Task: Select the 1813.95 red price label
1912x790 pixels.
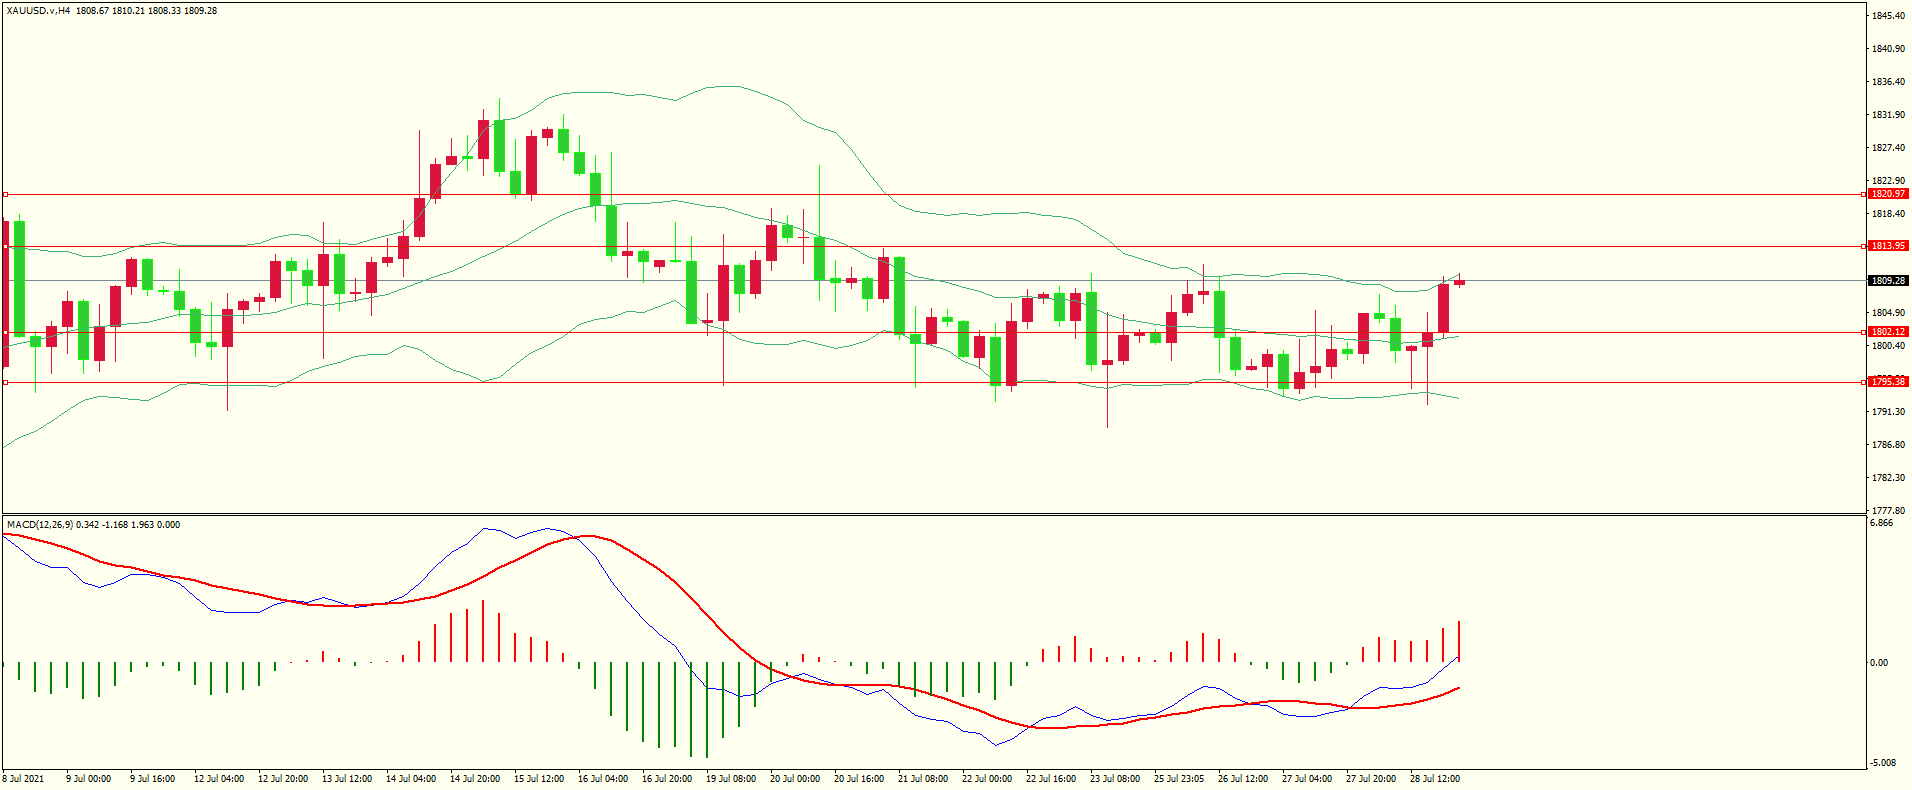Action: (1887, 246)
